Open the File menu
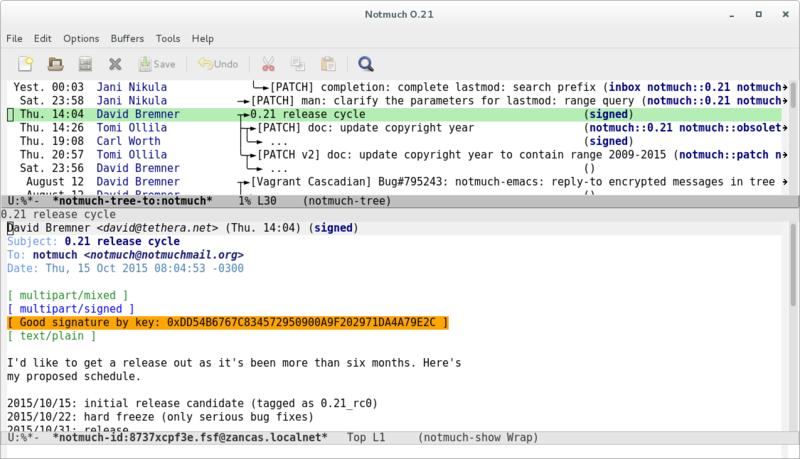Screen dimensions: 800x459 [15, 38]
